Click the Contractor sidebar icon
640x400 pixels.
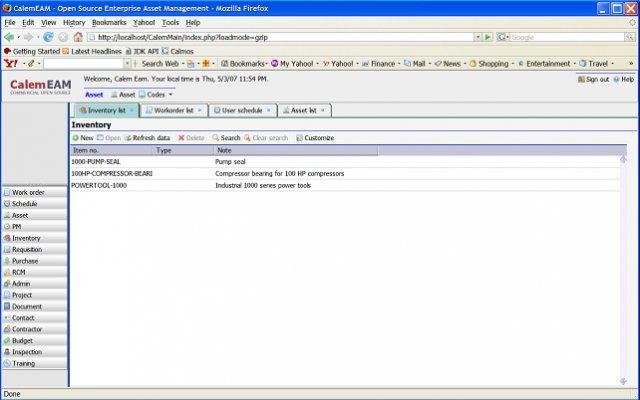point(7,329)
